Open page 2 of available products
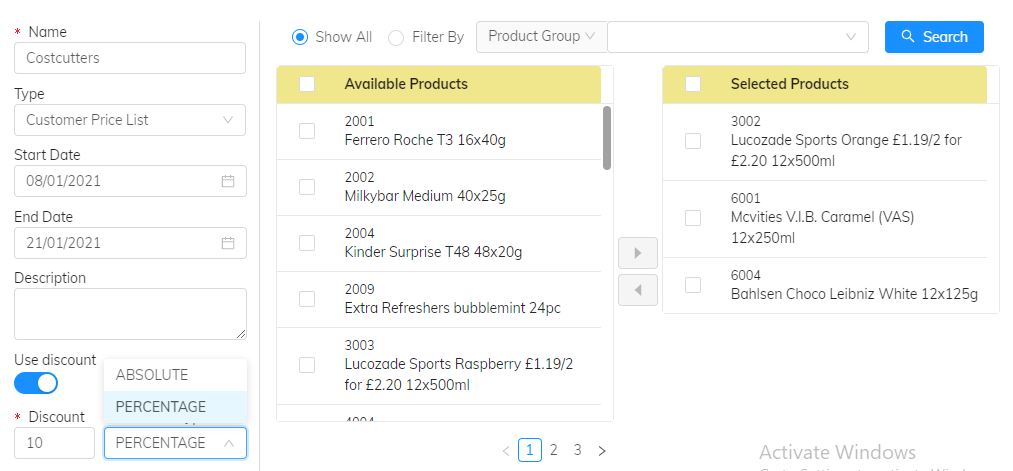 553,450
